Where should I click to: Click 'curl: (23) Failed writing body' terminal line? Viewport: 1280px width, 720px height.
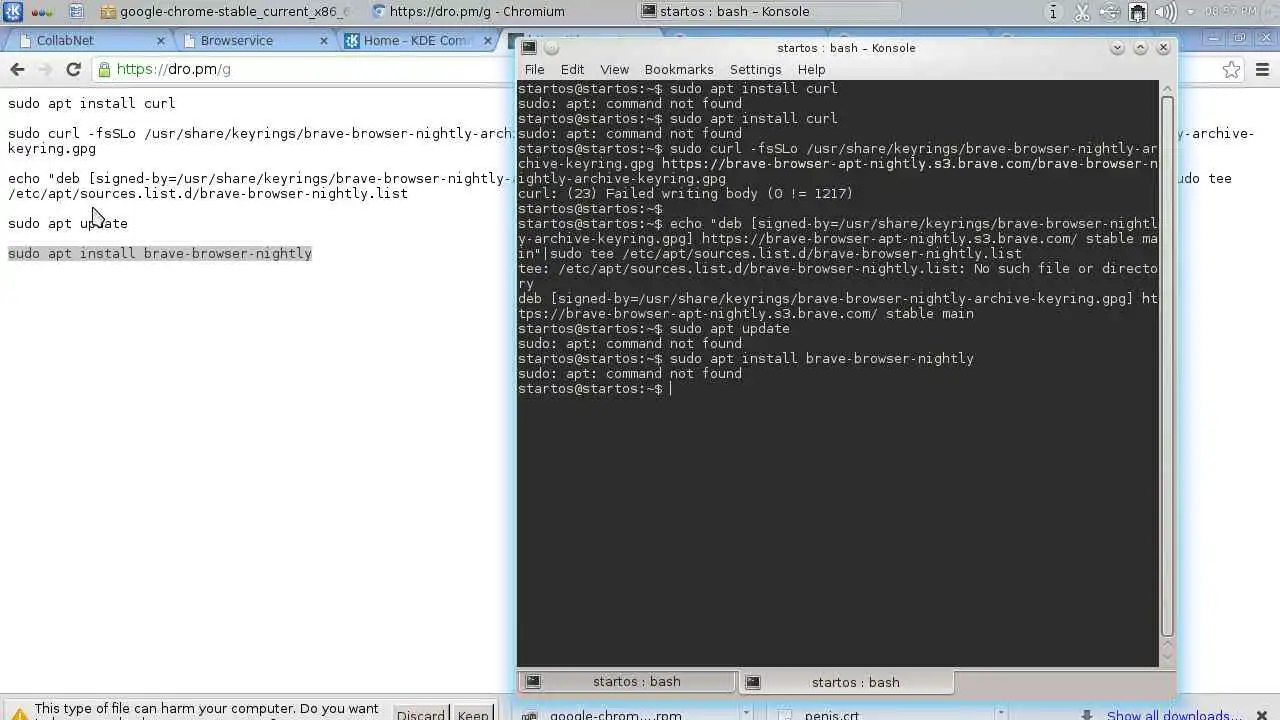point(685,193)
